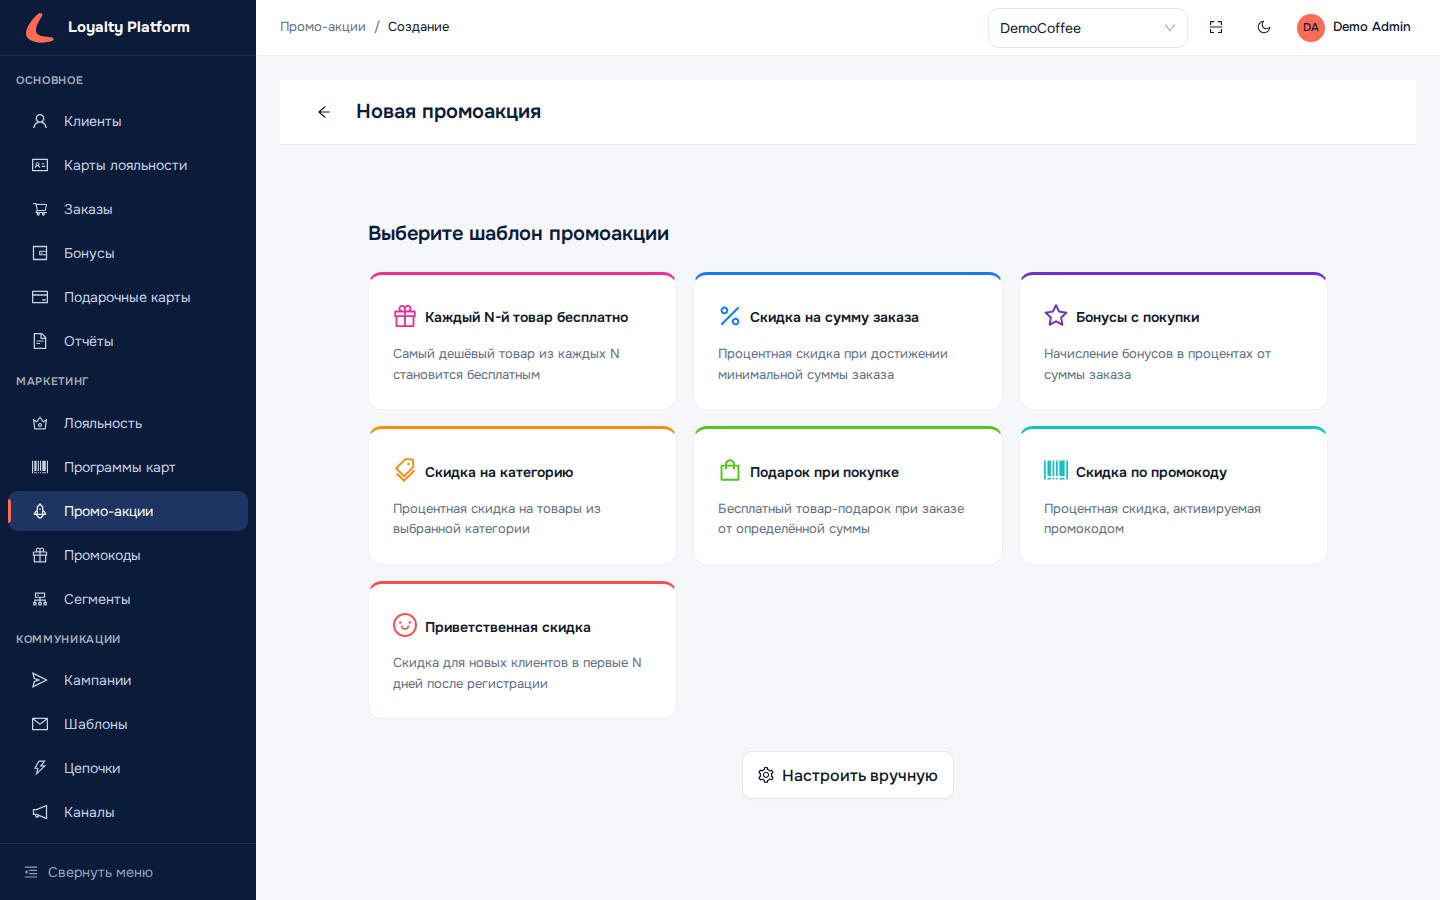Image resolution: width=1440 pixels, height=900 pixels.
Task: Open Клиенты in the sidebar
Action: (x=128, y=121)
